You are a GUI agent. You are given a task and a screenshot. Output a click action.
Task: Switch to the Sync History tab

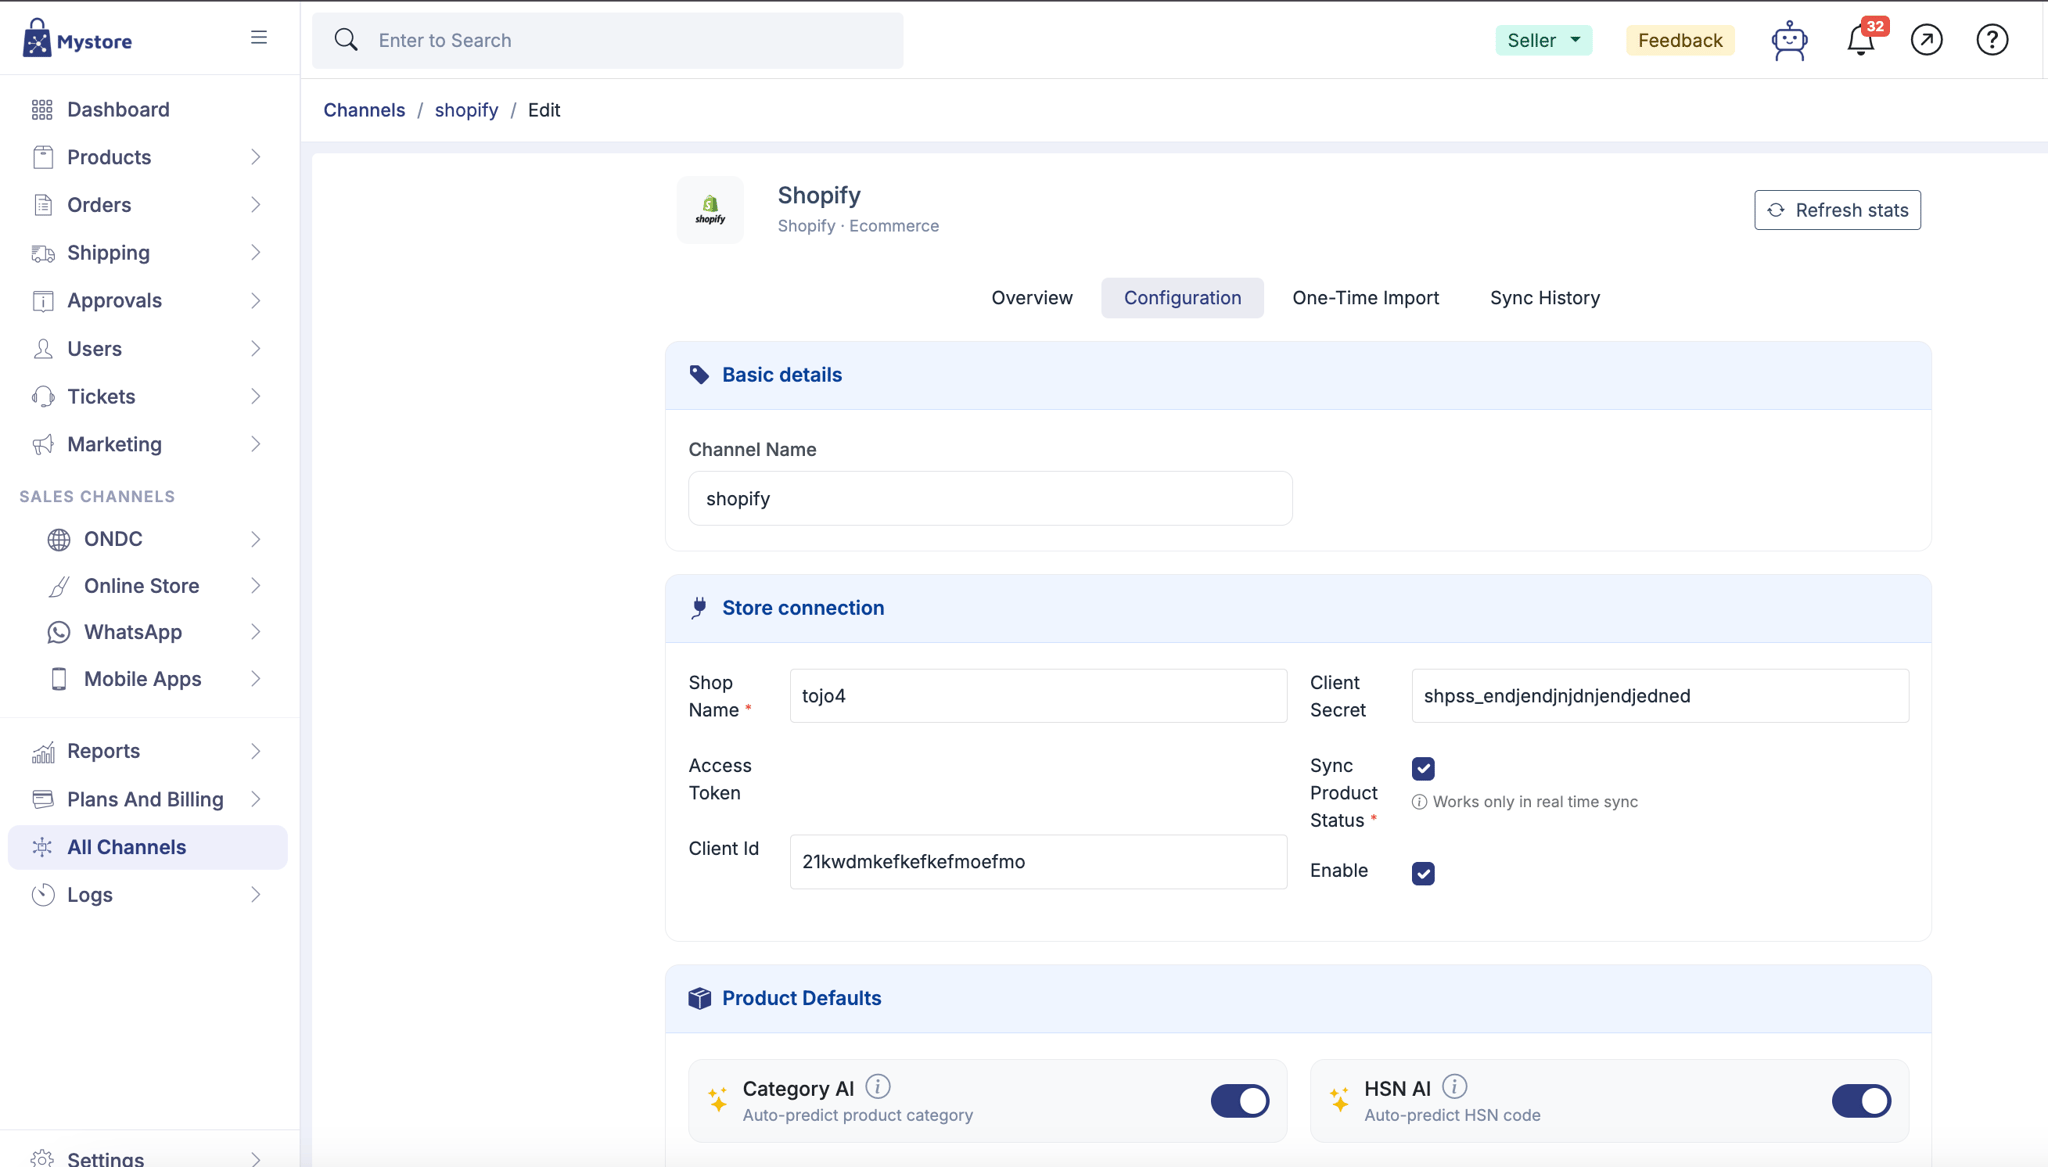1545,298
